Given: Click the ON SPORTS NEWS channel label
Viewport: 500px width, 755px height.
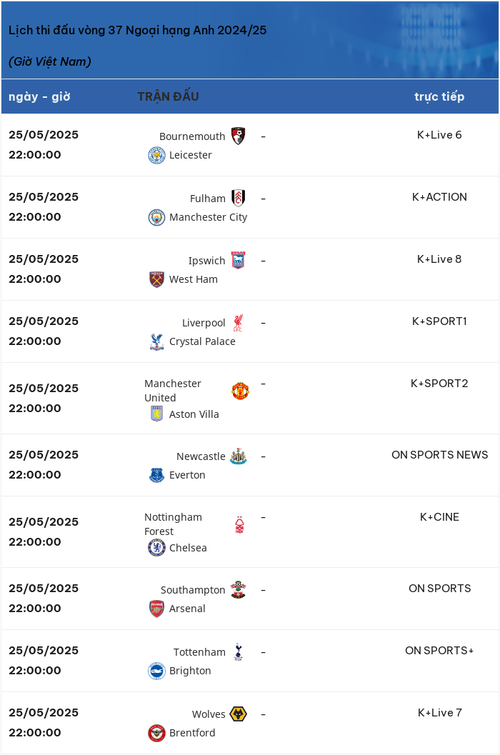Looking at the screenshot, I should [x=439, y=455].
